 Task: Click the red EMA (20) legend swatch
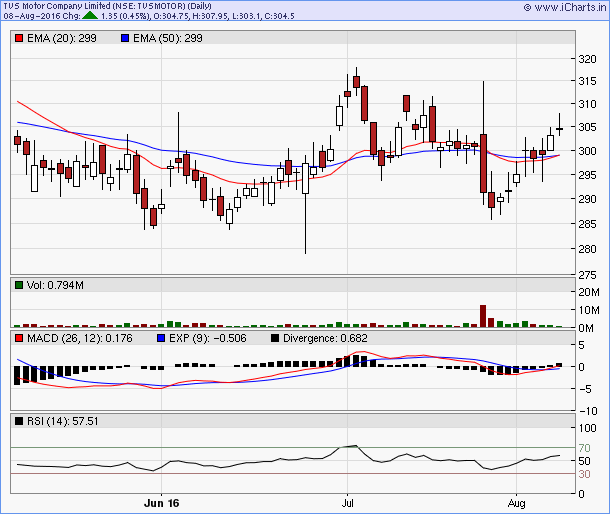point(19,38)
